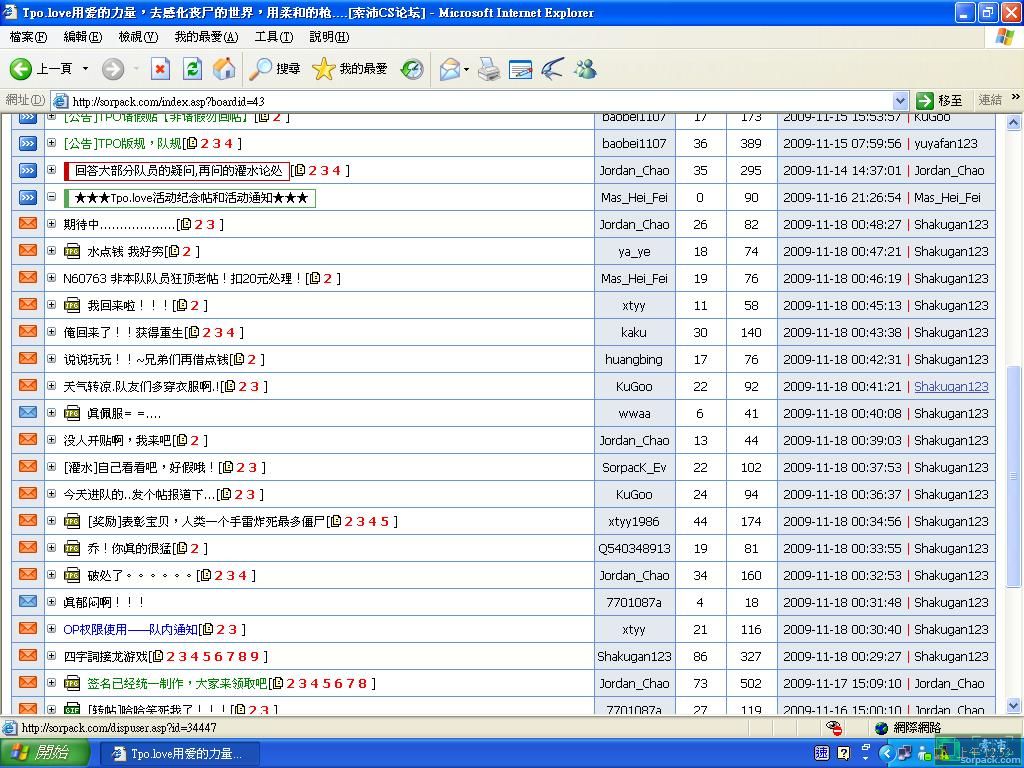This screenshot has width=1024, height=768.
Task: Open the 工具(T) menu
Action: pyautogui.click(x=273, y=37)
